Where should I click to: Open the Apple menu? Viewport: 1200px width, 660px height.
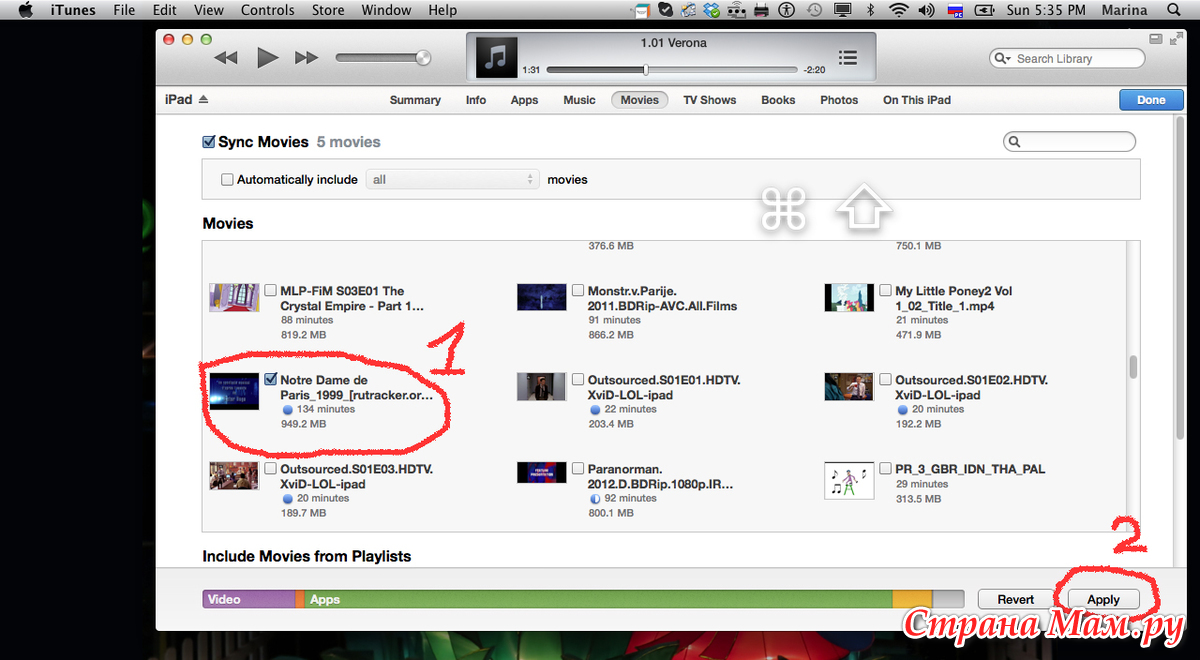click(26, 11)
